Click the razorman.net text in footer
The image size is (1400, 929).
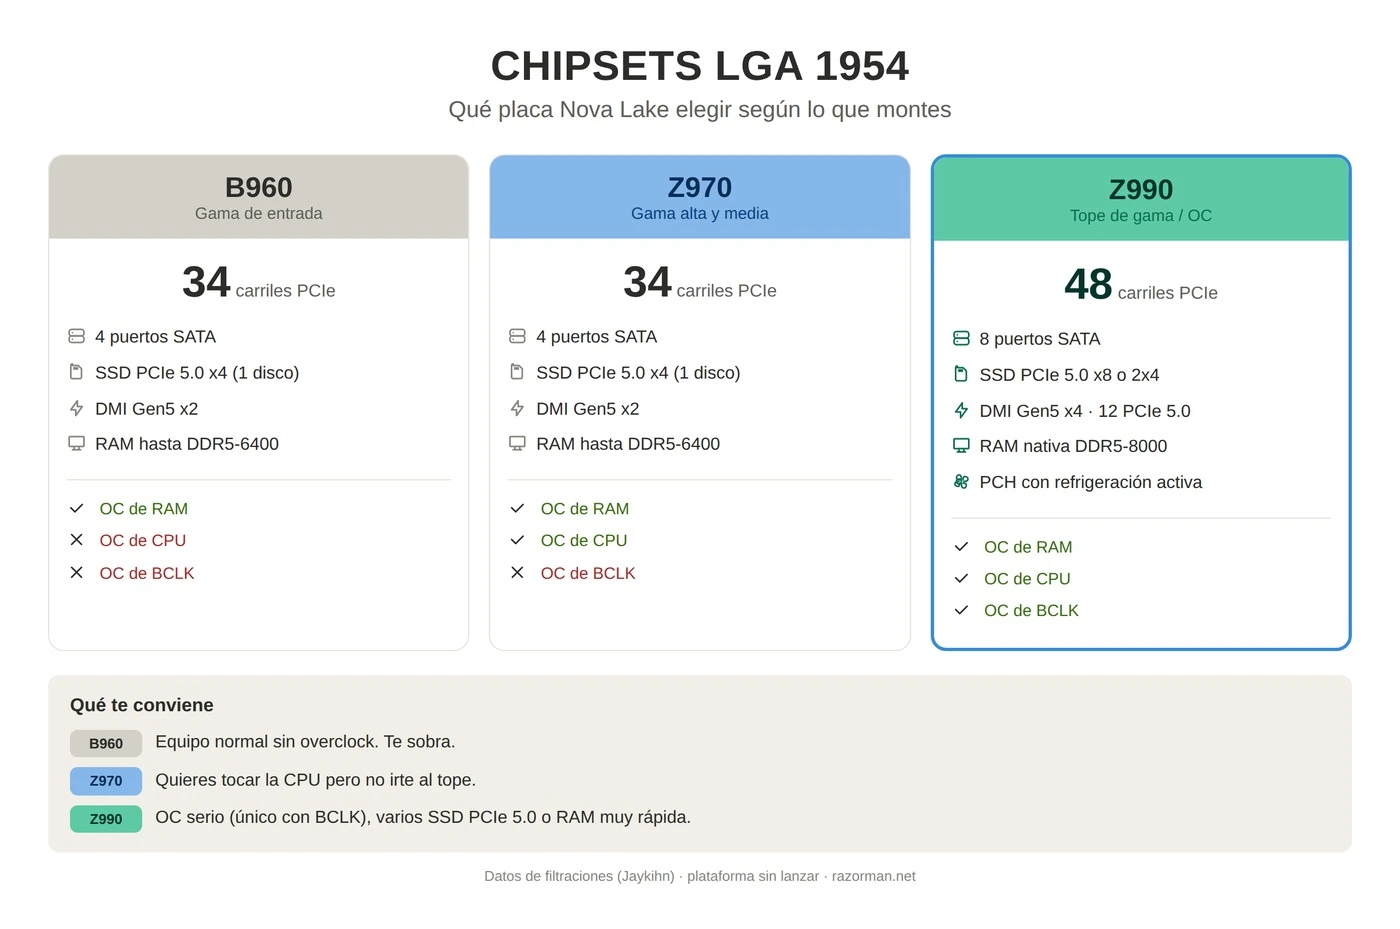pos(874,876)
